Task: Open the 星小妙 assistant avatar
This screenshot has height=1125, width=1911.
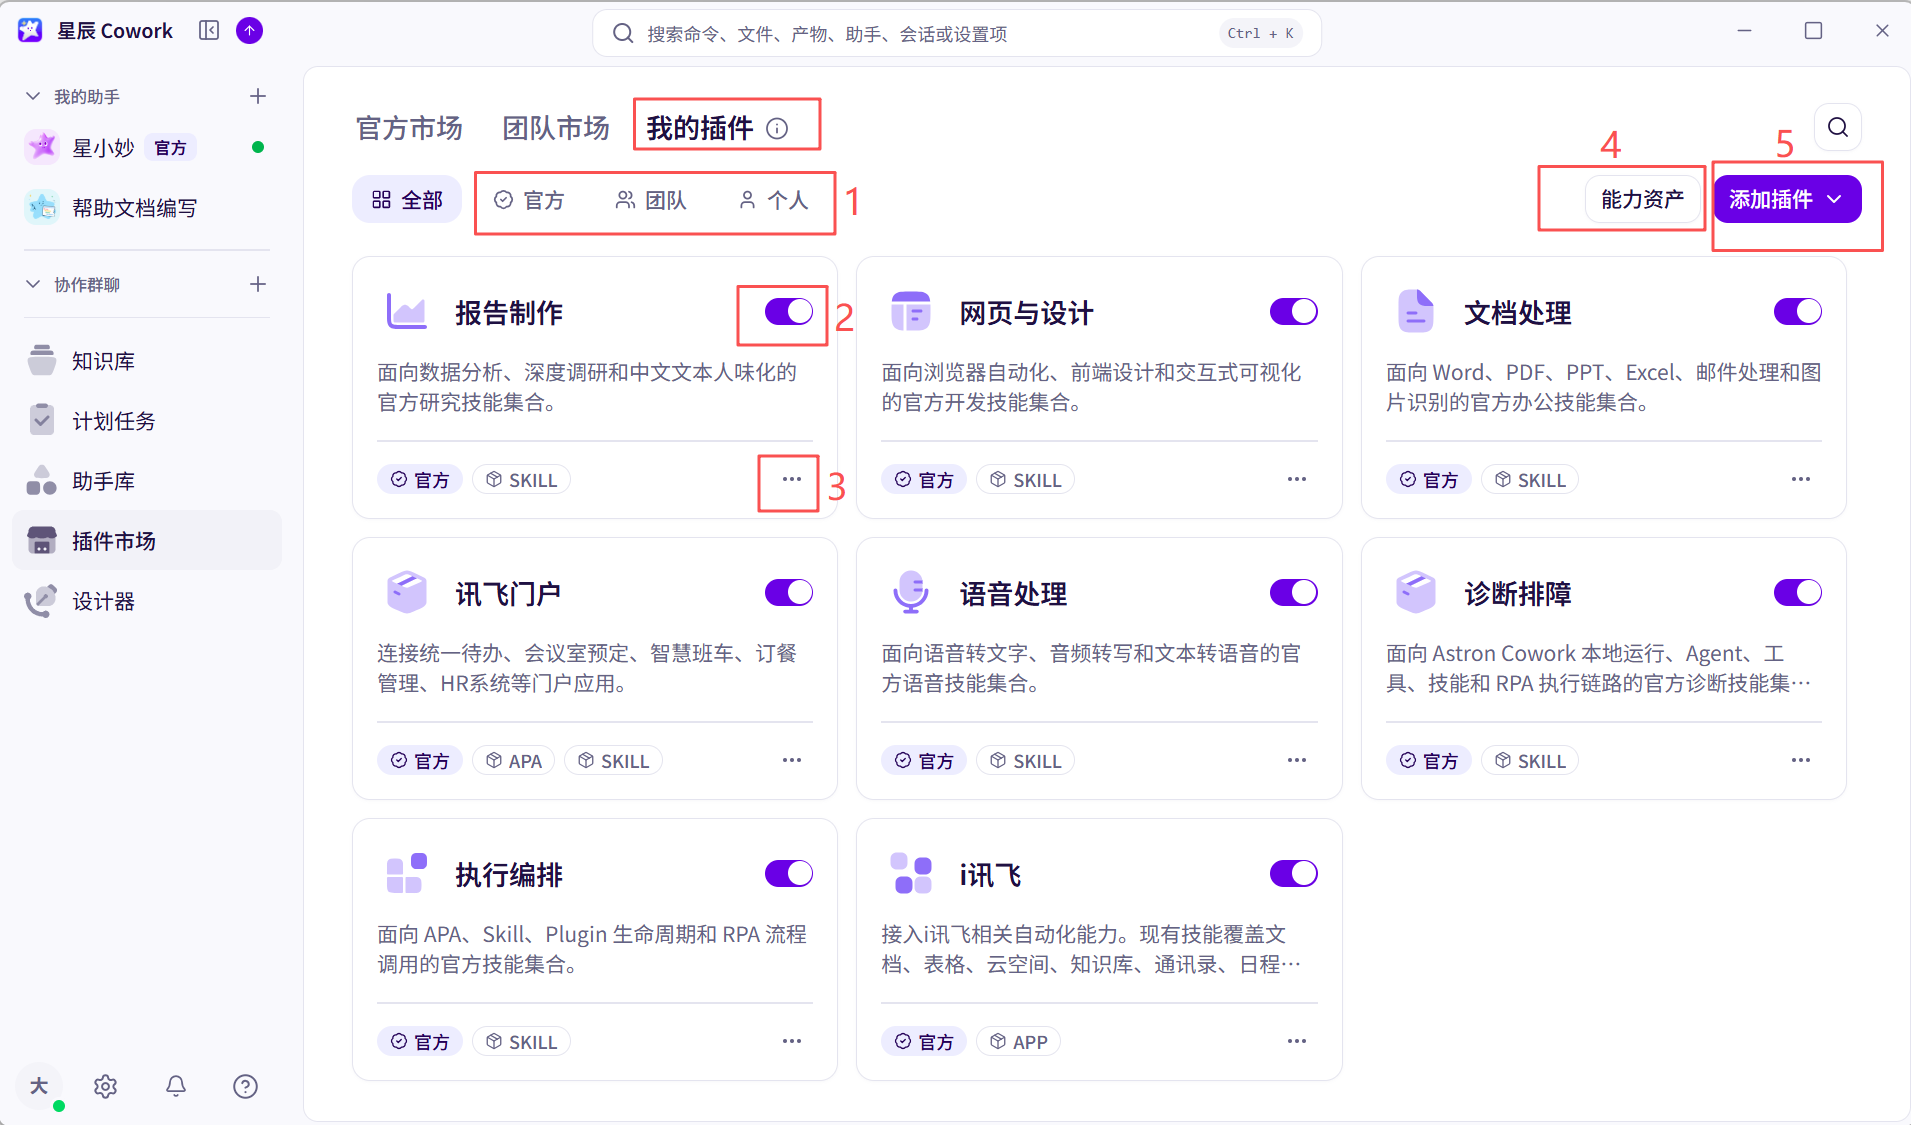Action: [42, 147]
